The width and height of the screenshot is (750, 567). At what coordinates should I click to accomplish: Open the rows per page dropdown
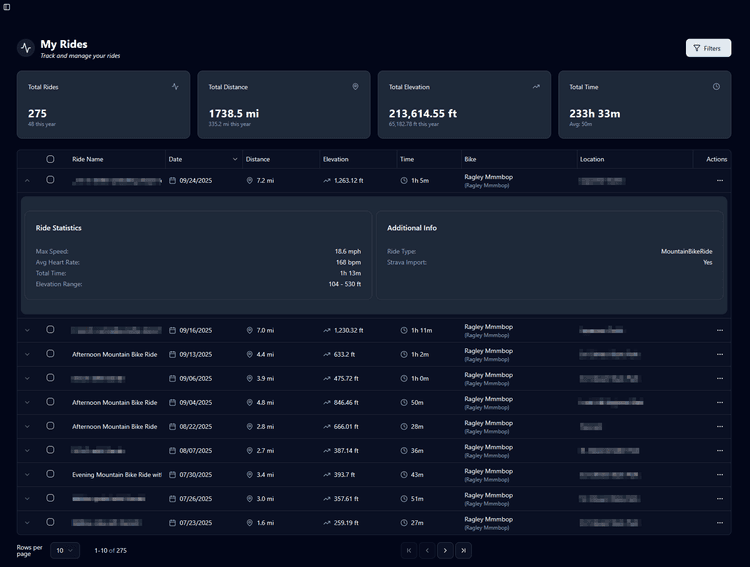coord(66,550)
